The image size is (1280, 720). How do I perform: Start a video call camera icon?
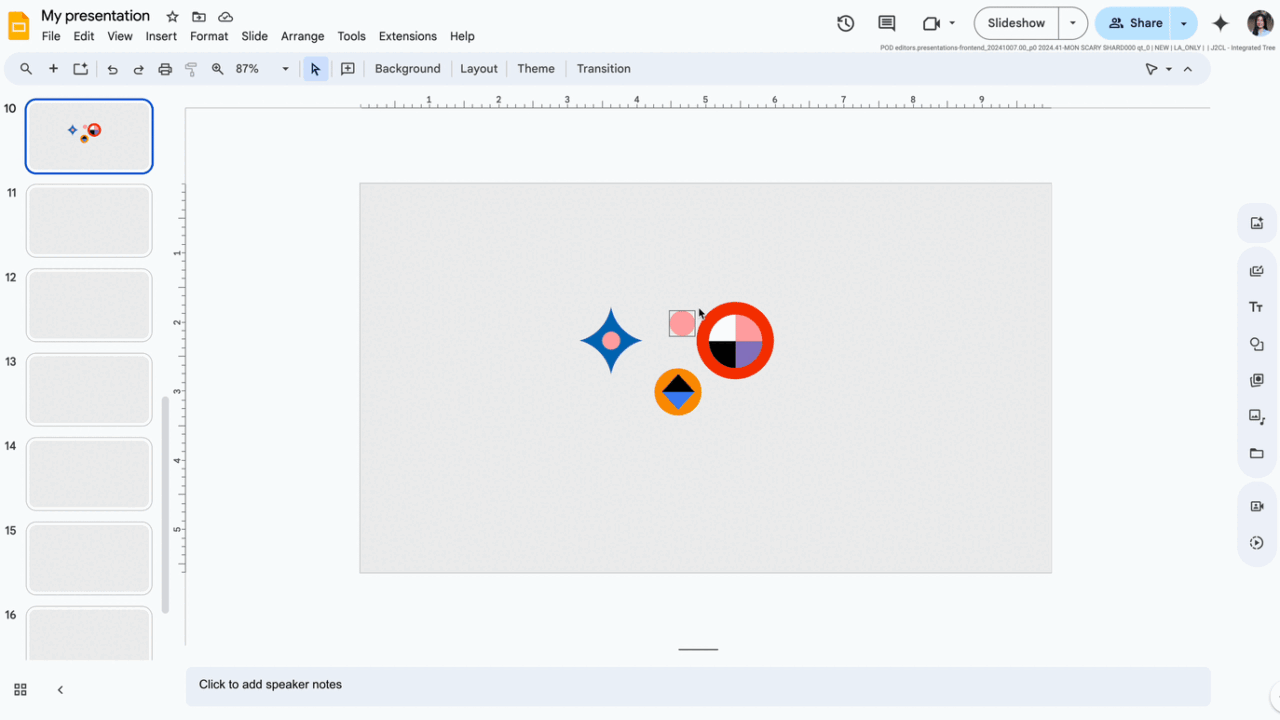(931, 23)
